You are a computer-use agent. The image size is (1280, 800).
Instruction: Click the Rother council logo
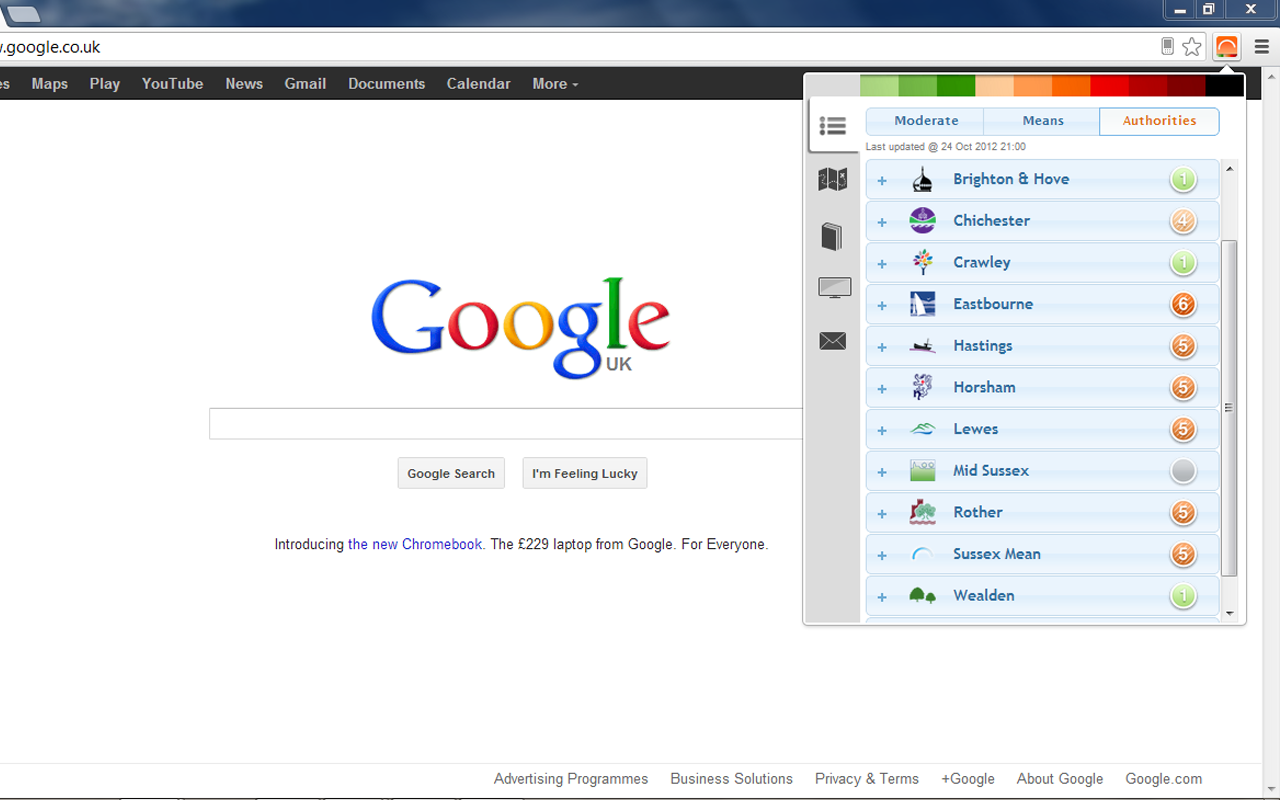click(922, 512)
